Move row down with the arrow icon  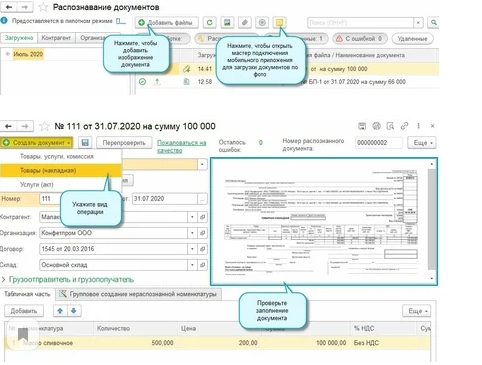tap(74, 311)
